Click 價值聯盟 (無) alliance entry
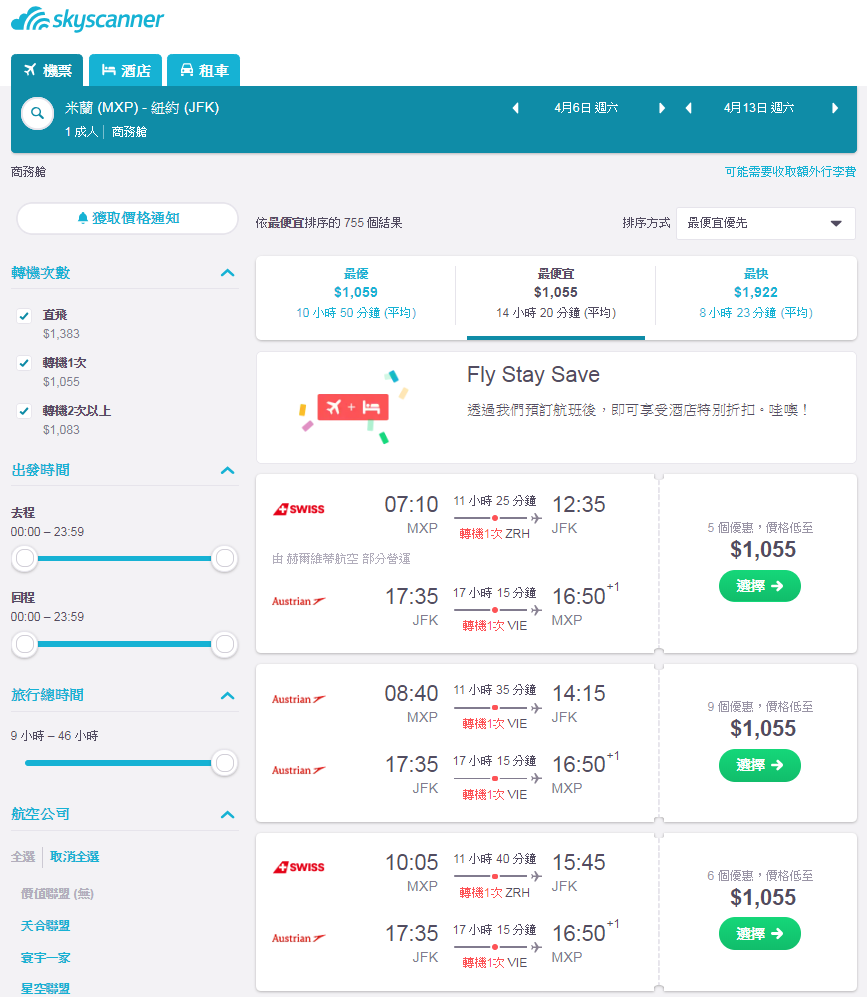This screenshot has height=997, width=867. pos(57,893)
